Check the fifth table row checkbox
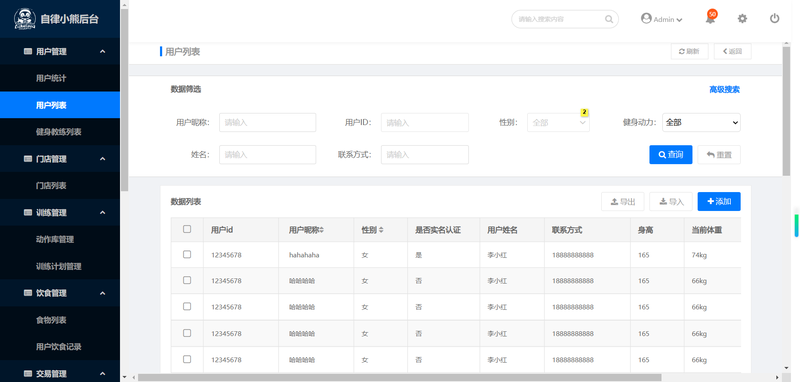This screenshot has height=382, width=800. click(187, 359)
